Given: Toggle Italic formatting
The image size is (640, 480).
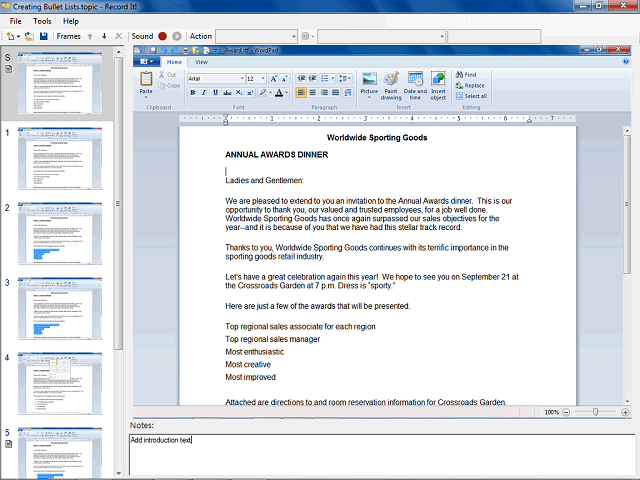Looking at the screenshot, I should (204, 93).
